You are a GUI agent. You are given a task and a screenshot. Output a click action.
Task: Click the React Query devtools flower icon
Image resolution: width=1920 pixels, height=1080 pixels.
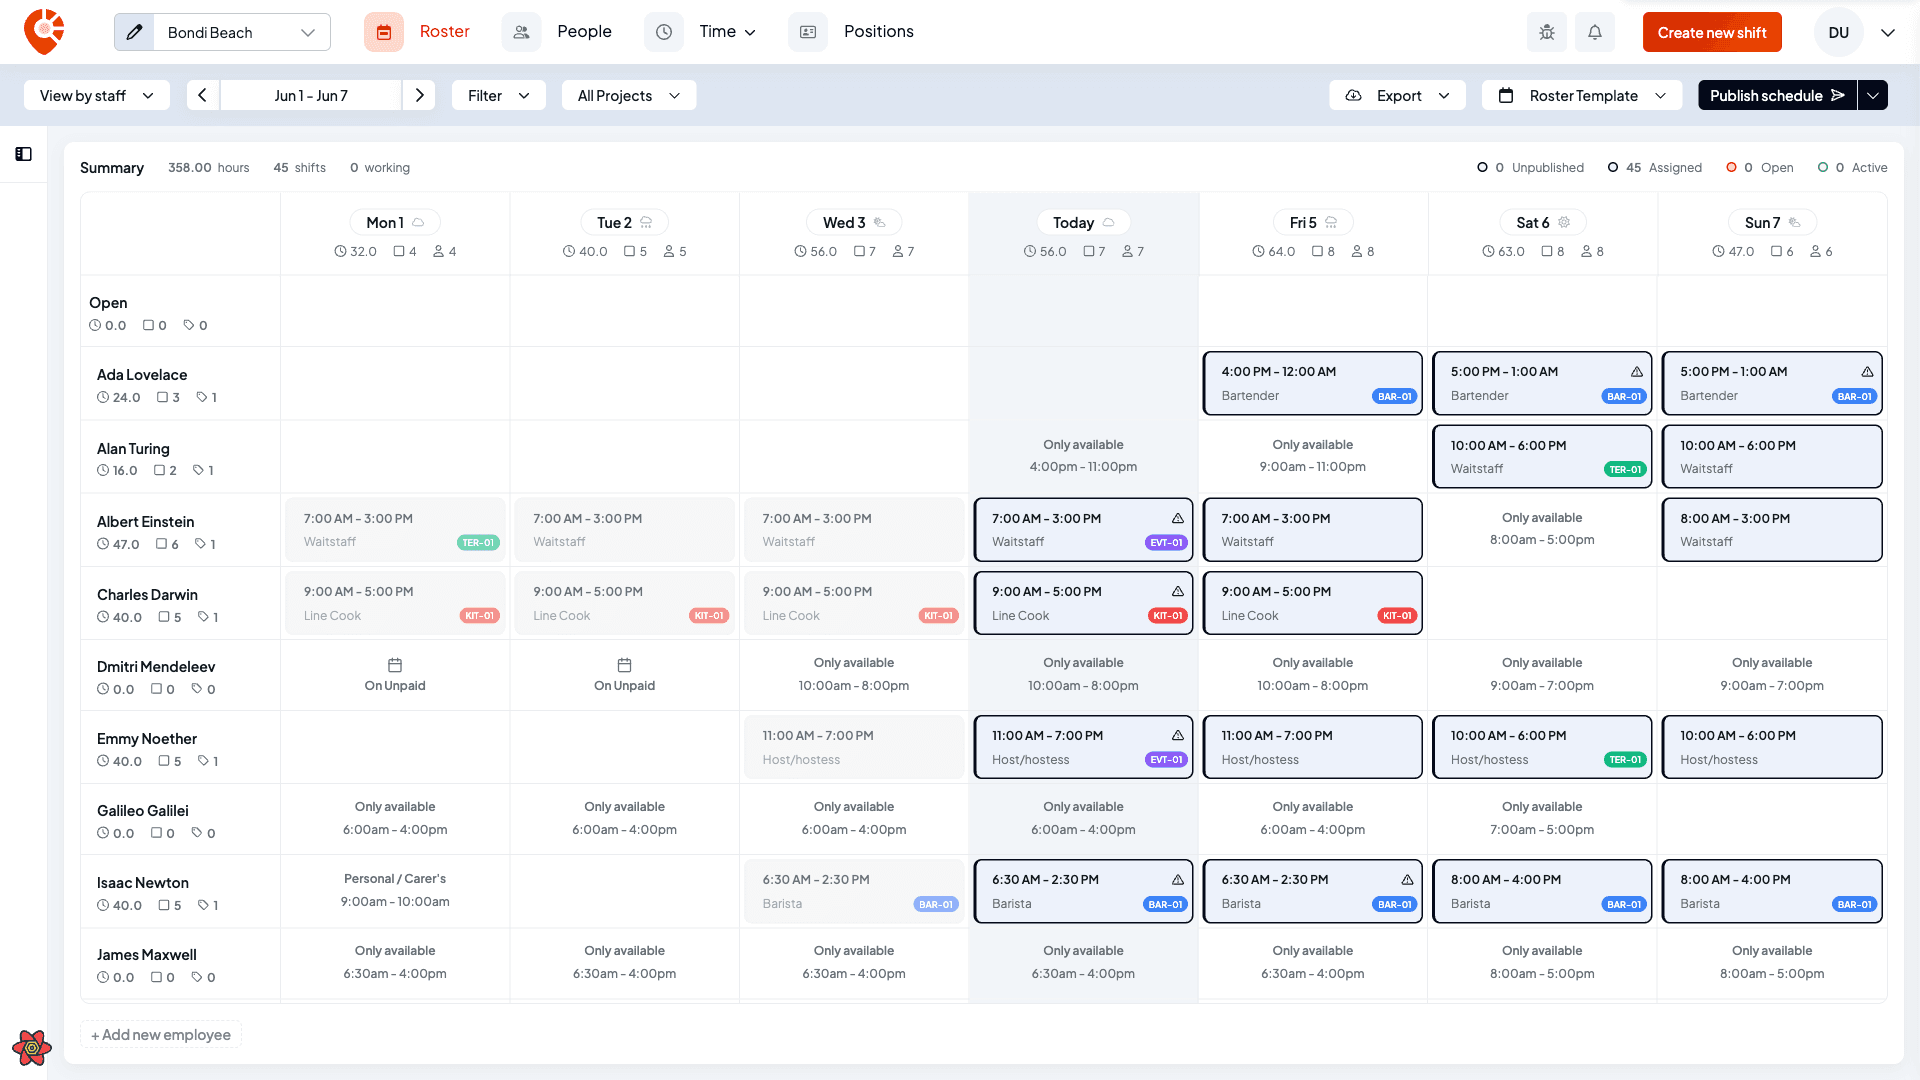(32, 1048)
